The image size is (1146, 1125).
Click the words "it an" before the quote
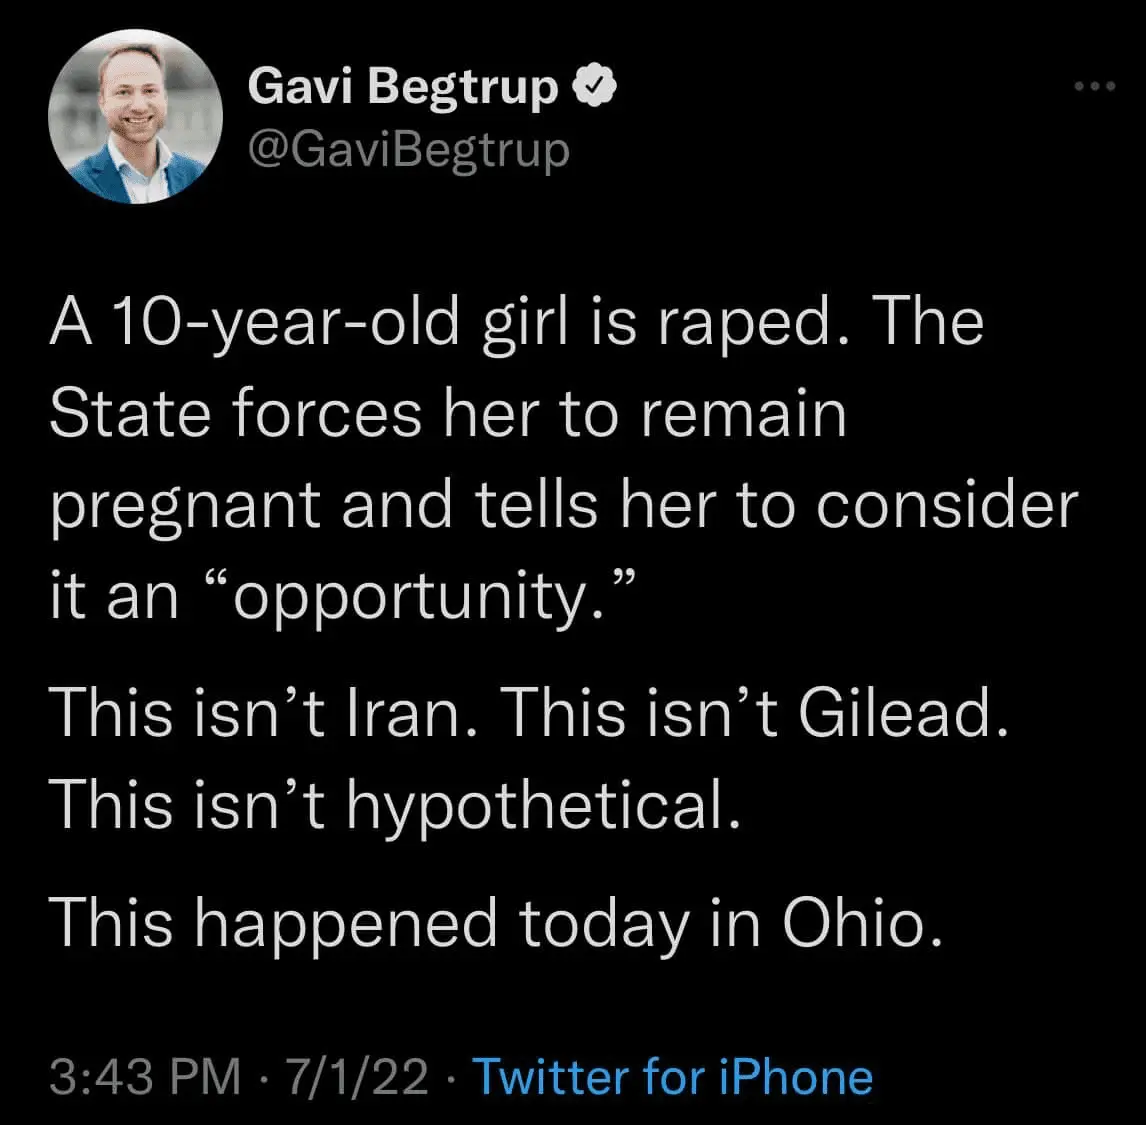[x=114, y=597]
